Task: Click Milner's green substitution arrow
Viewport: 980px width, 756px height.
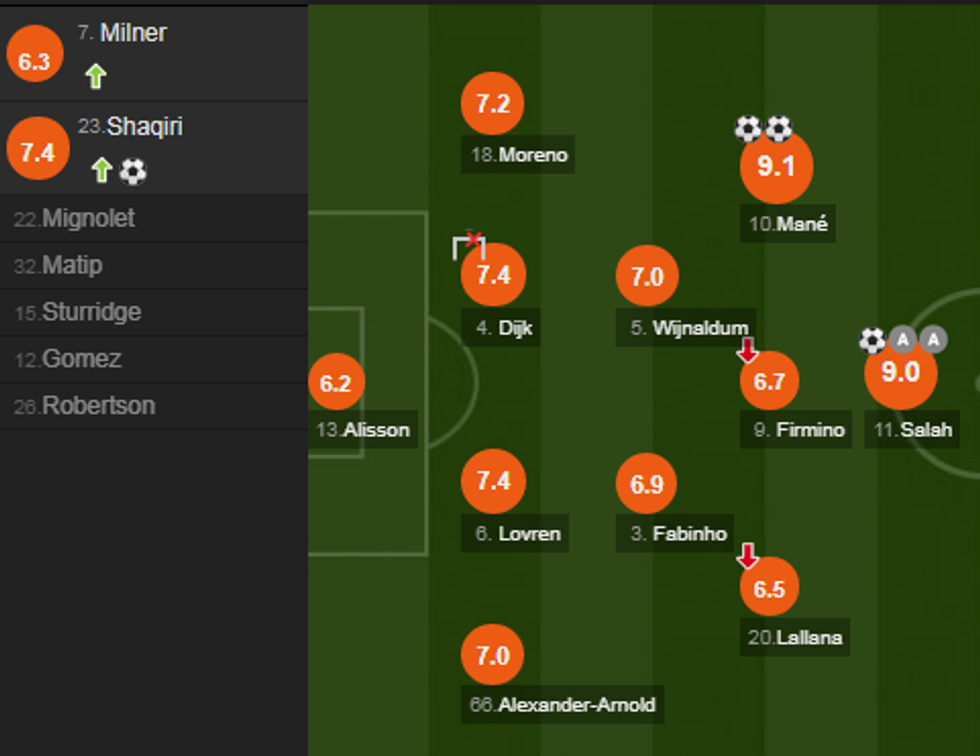Action: [95, 77]
